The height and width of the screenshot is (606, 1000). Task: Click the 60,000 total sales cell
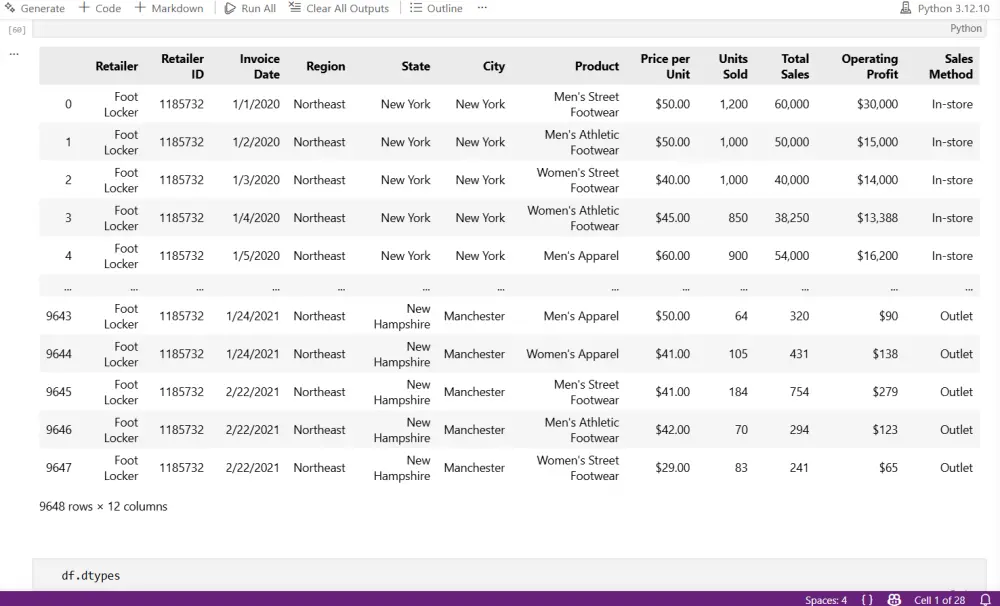click(791, 104)
